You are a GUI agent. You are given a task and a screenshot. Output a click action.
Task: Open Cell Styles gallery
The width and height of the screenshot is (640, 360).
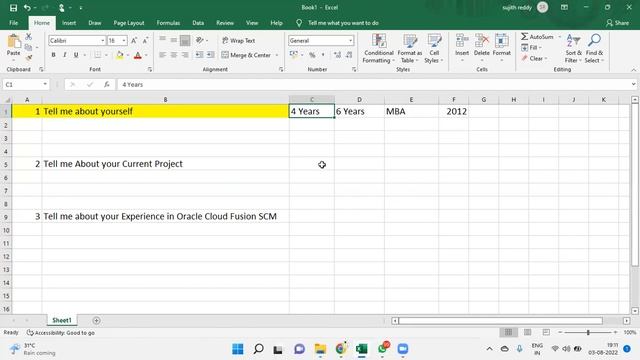[x=434, y=49]
